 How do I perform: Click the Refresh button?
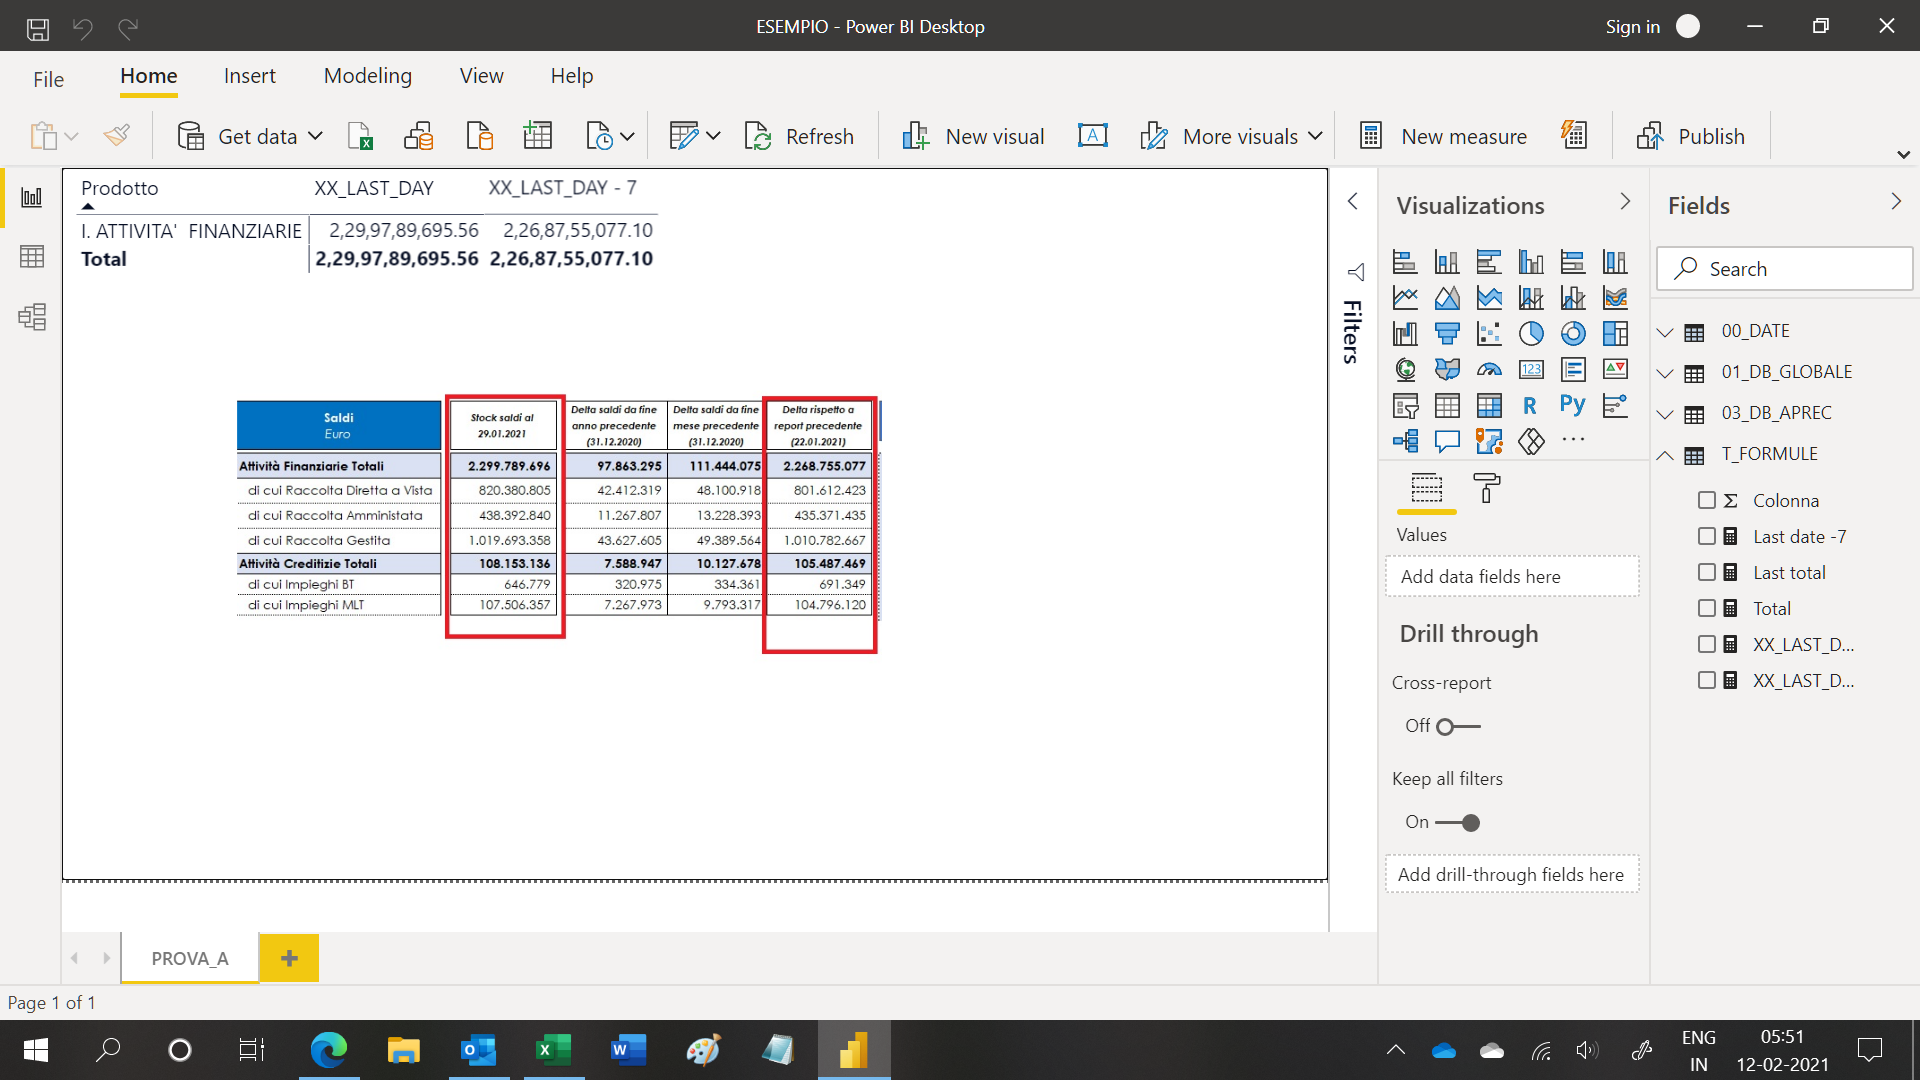[799, 136]
